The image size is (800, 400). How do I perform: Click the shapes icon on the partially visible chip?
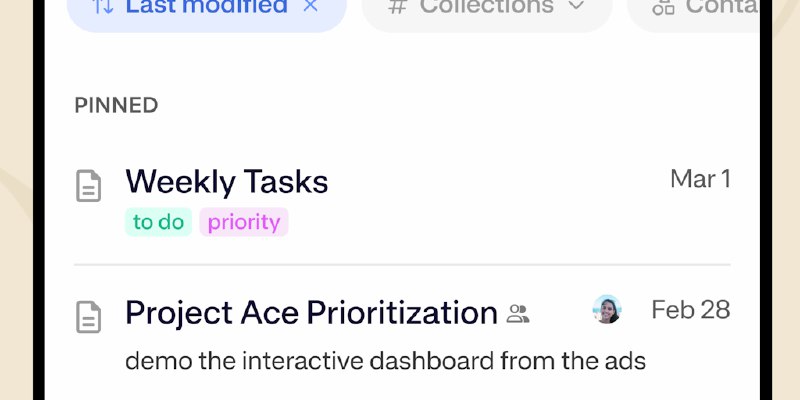point(663,8)
